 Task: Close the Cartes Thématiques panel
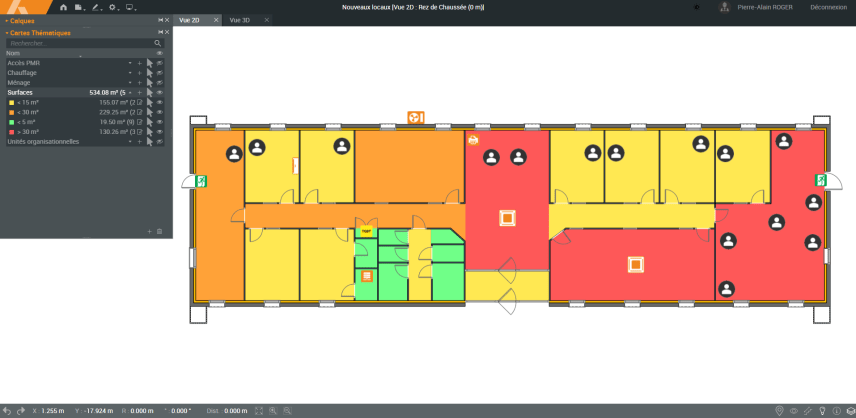(167, 32)
